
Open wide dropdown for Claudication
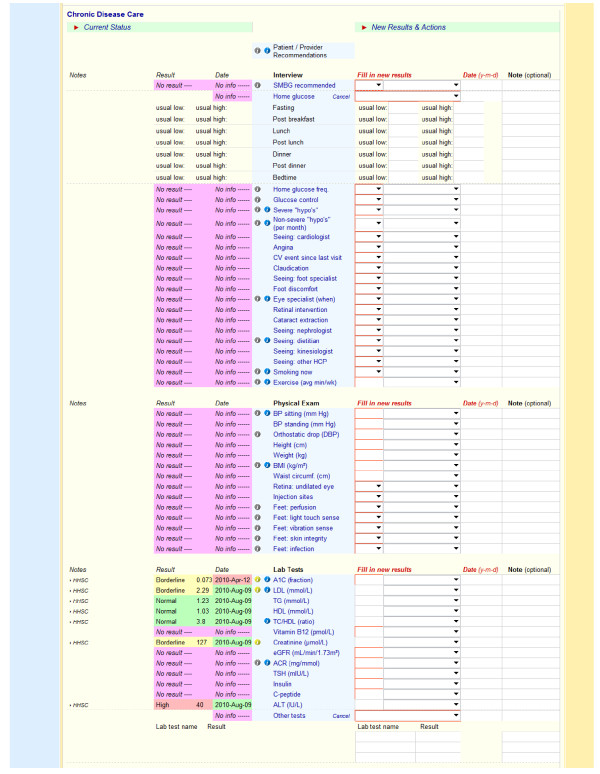[x=422, y=268]
